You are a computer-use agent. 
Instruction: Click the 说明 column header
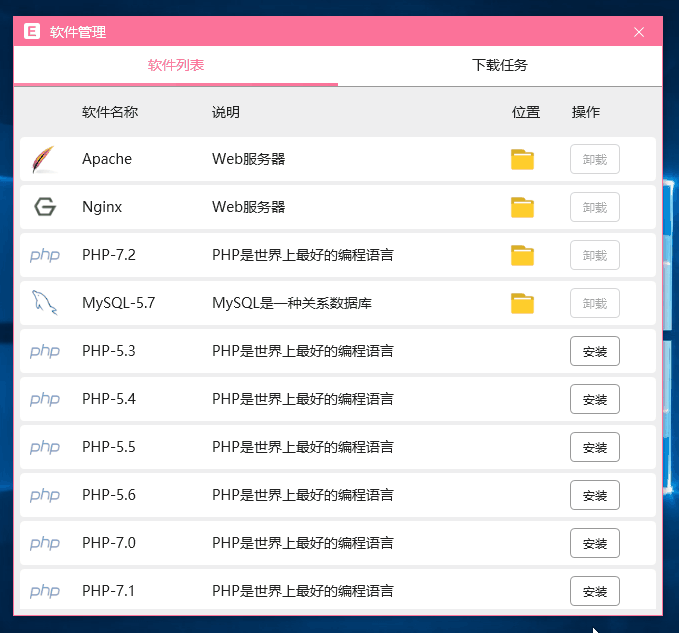tap(226, 113)
